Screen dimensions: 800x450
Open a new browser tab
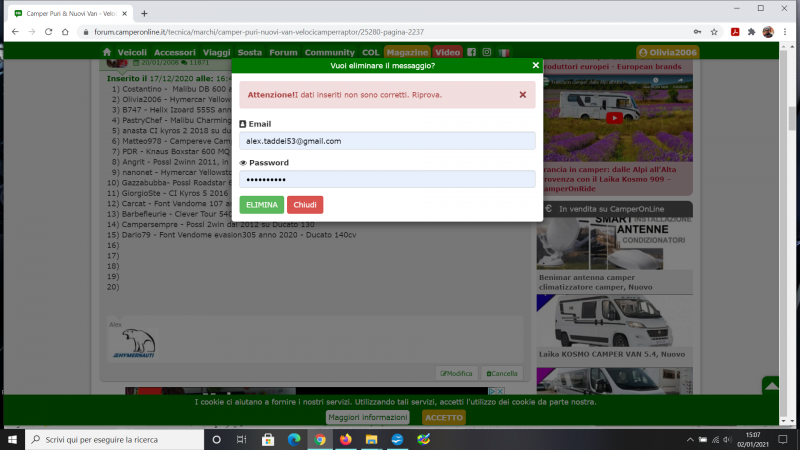point(144,14)
